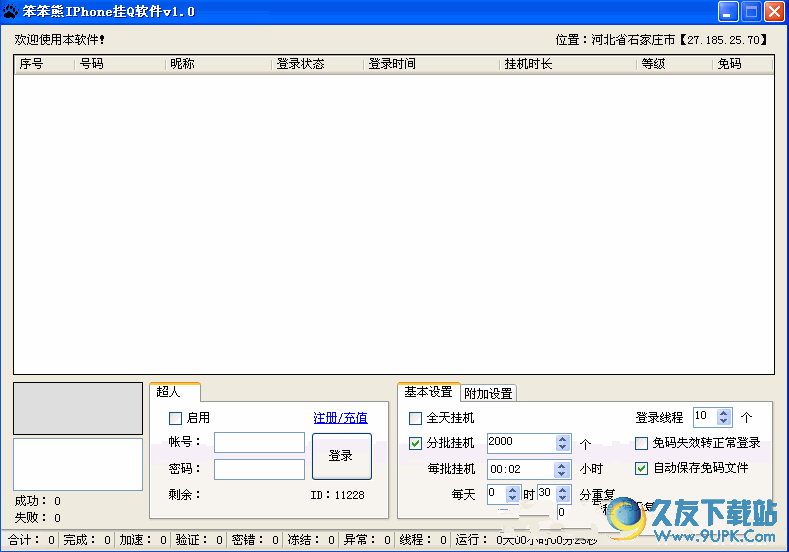Click the 成功: 0 counter

(37, 501)
